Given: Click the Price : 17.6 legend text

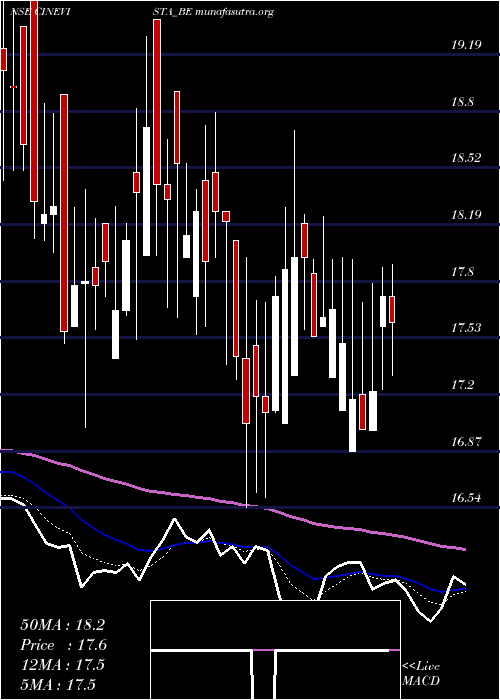Looking at the screenshot, I should point(63,645).
